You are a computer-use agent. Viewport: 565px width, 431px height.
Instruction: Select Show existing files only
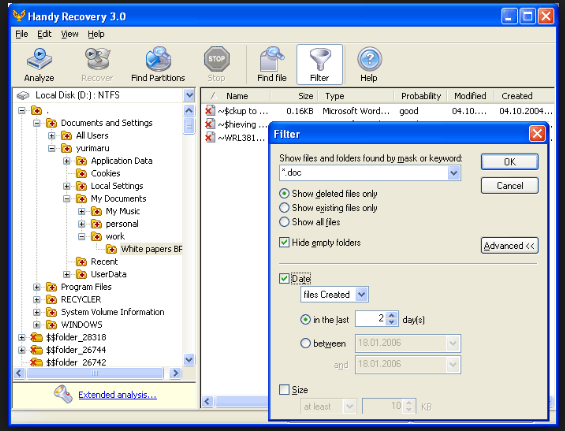pos(284,208)
